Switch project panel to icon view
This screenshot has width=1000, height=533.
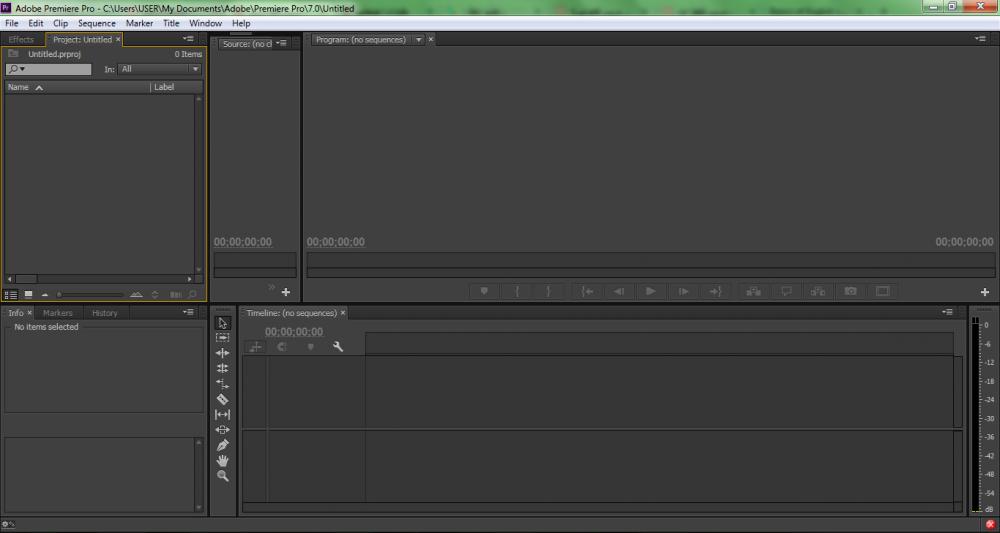(28, 294)
